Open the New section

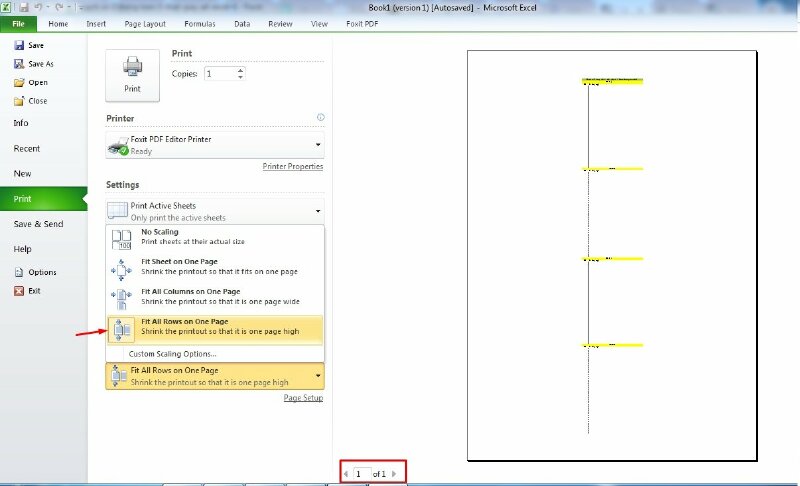(22, 173)
